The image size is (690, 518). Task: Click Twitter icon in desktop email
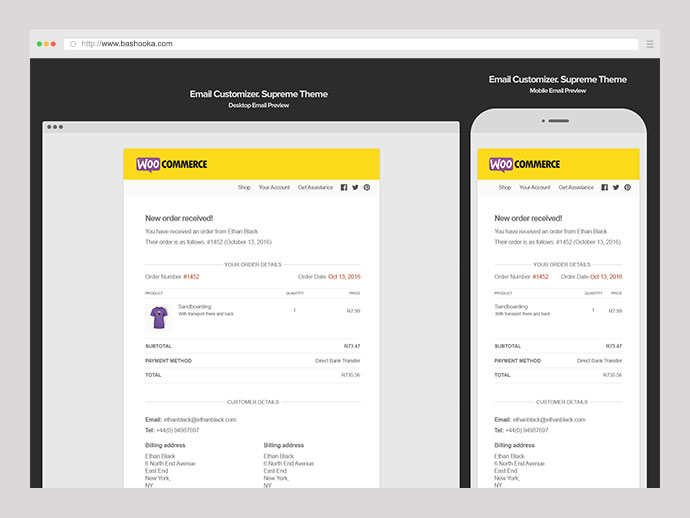tap(355, 187)
